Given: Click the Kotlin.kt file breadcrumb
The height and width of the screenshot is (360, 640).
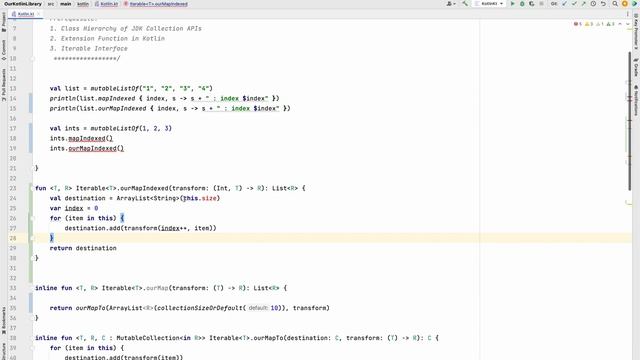Looking at the screenshot, I should pos(107,4).
